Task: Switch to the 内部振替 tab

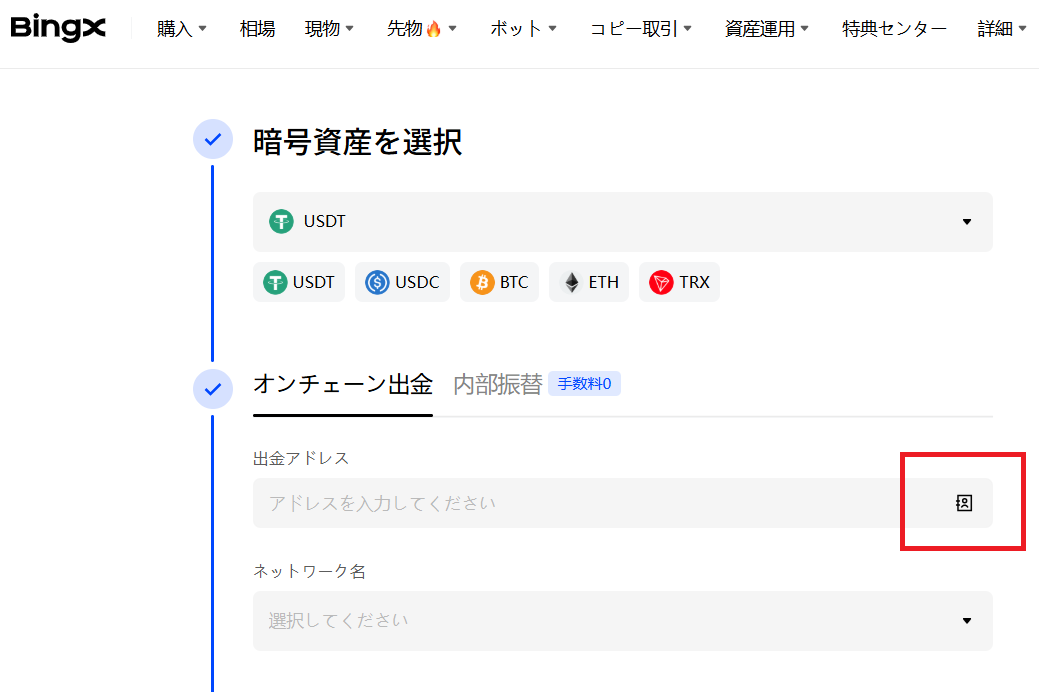Action: 497,384
